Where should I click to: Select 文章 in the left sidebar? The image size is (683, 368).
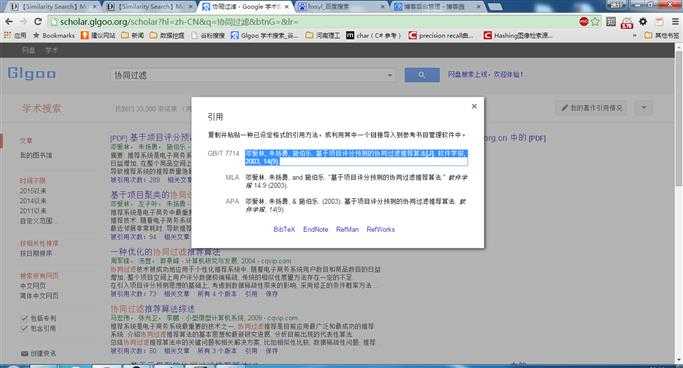tap(26, 140)
